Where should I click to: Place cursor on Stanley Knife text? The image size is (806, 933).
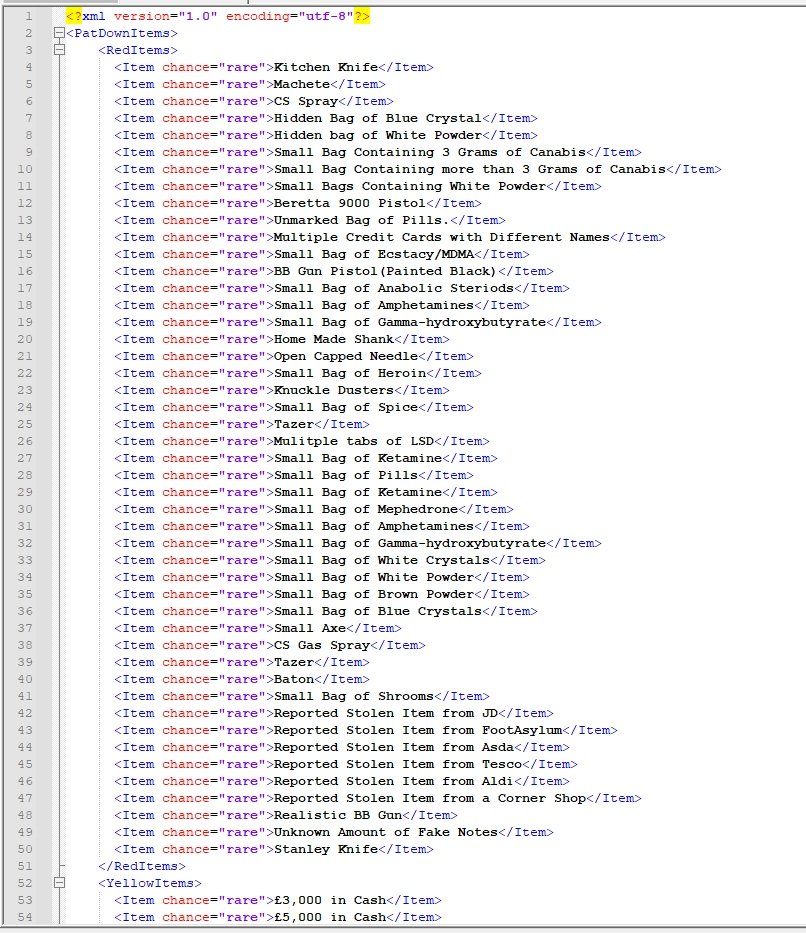pos(325,849)
